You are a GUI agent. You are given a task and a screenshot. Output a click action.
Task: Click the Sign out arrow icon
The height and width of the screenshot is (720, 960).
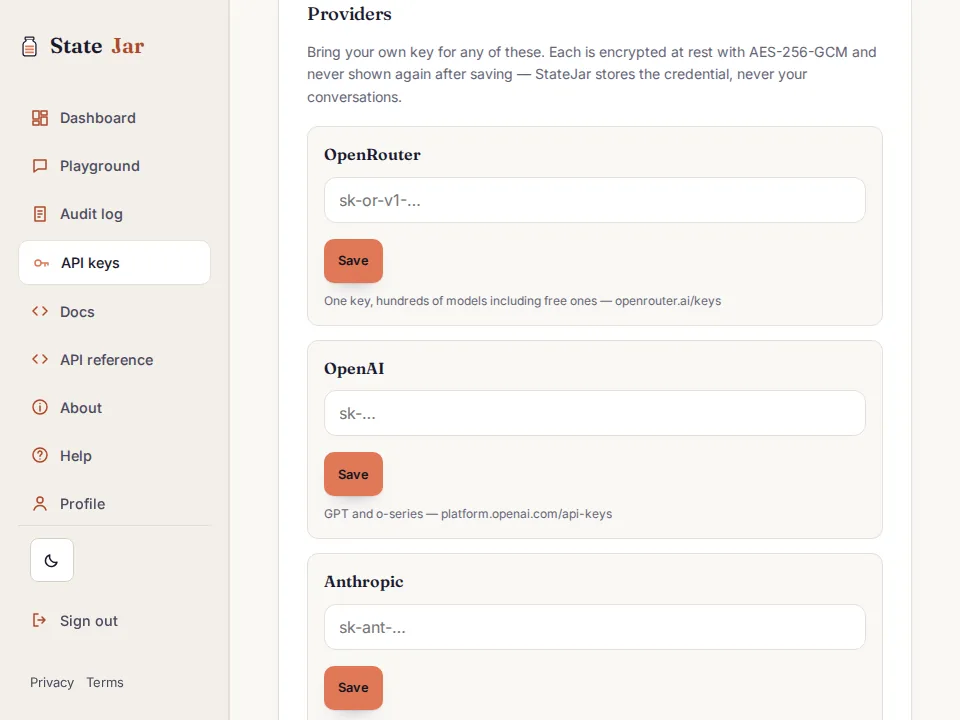[39, 620]
